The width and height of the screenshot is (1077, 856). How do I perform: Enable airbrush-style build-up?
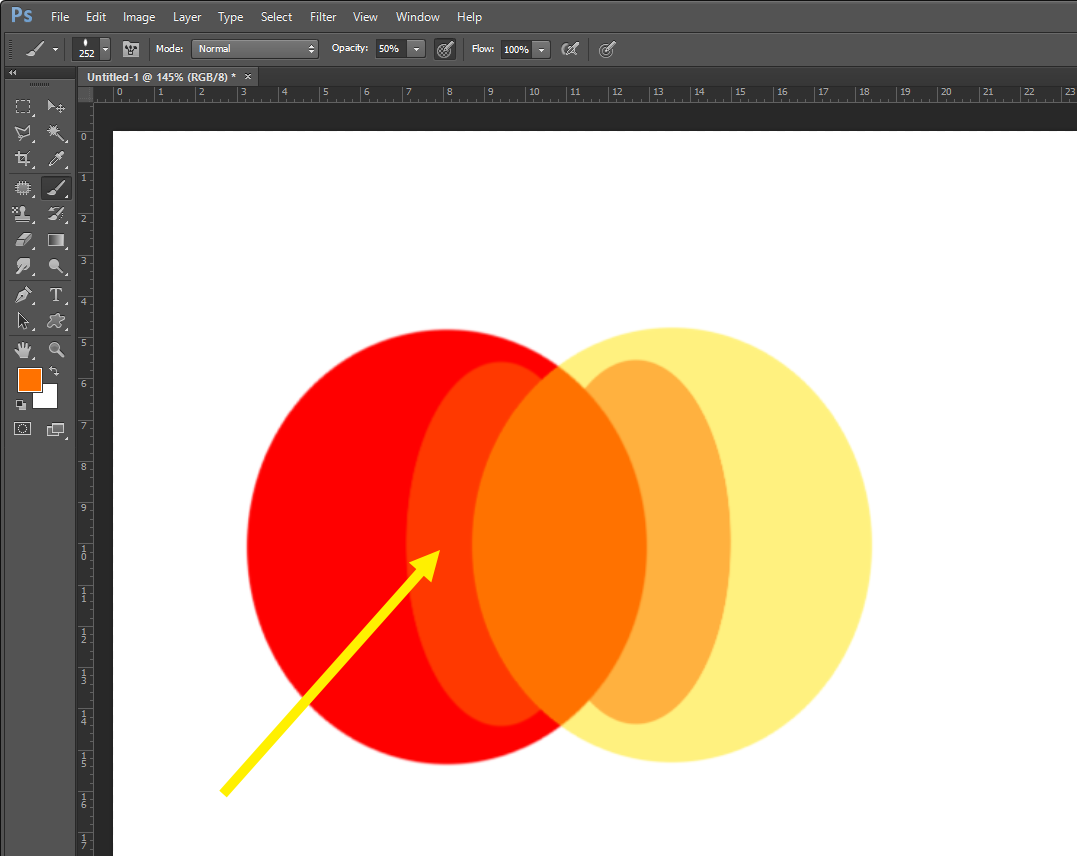(x=570, y=49)
